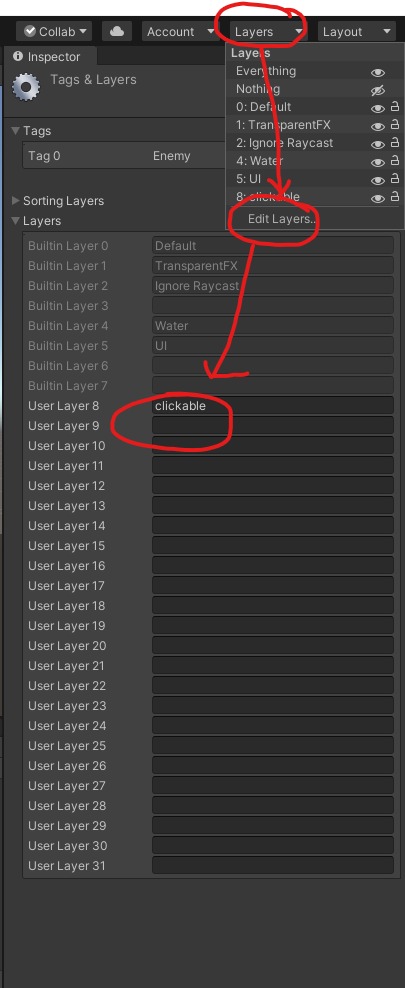
Task: Select Edit Layers... menu entry
Action: [281, 219]
